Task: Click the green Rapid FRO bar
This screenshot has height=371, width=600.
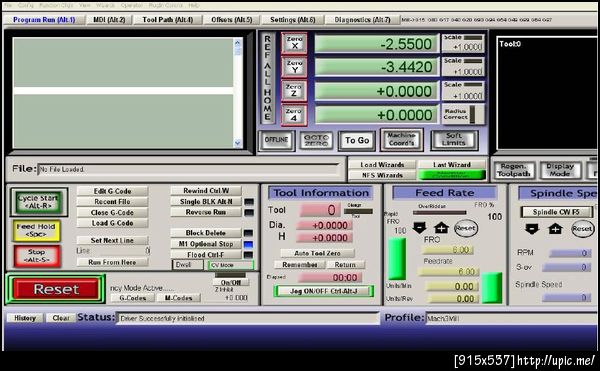Action: pyautogui.click(x=397, y=259)
